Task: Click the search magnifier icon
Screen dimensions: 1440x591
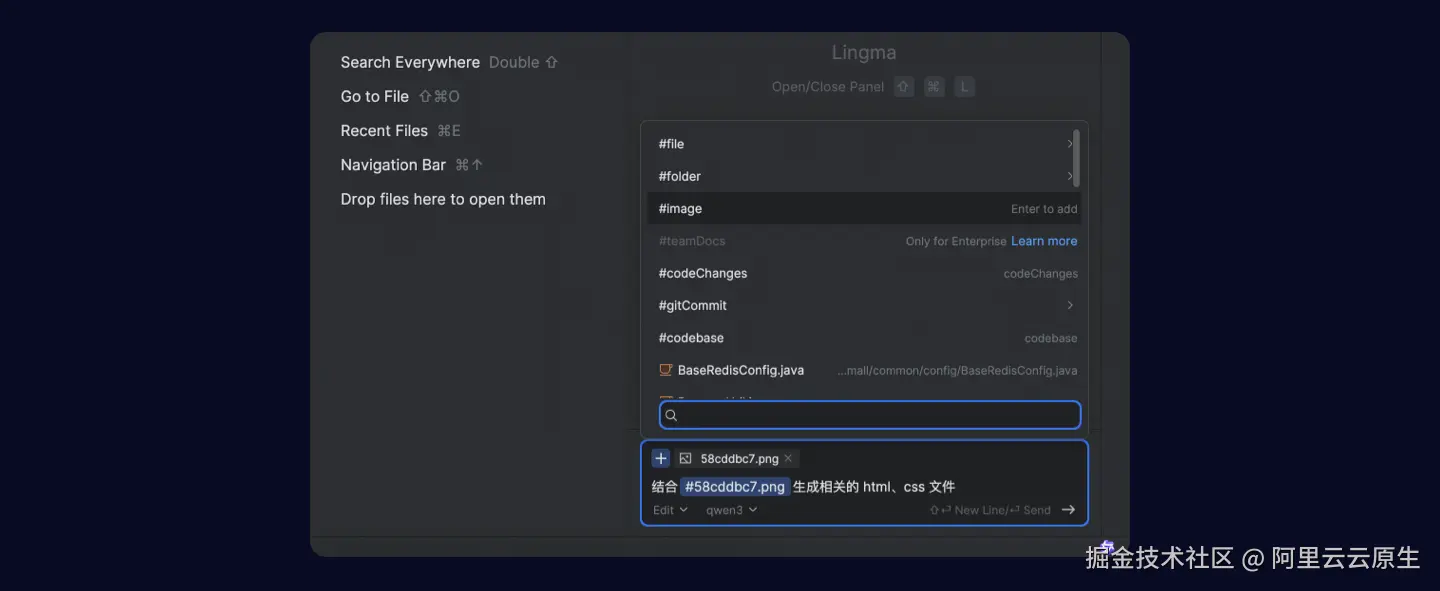Action: 672,415
